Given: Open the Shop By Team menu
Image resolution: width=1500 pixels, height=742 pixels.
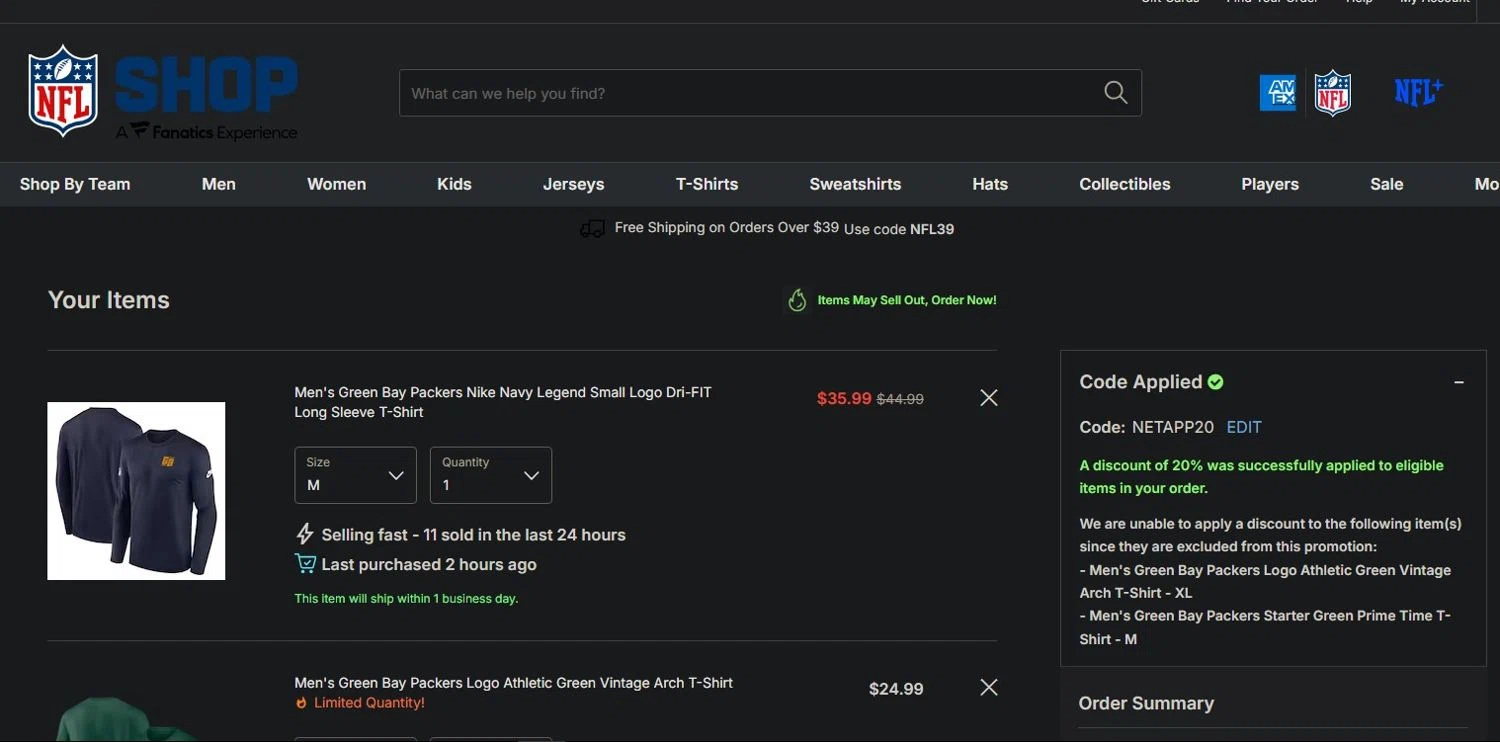Looking at the screenshot, I should tap(75, 184).
